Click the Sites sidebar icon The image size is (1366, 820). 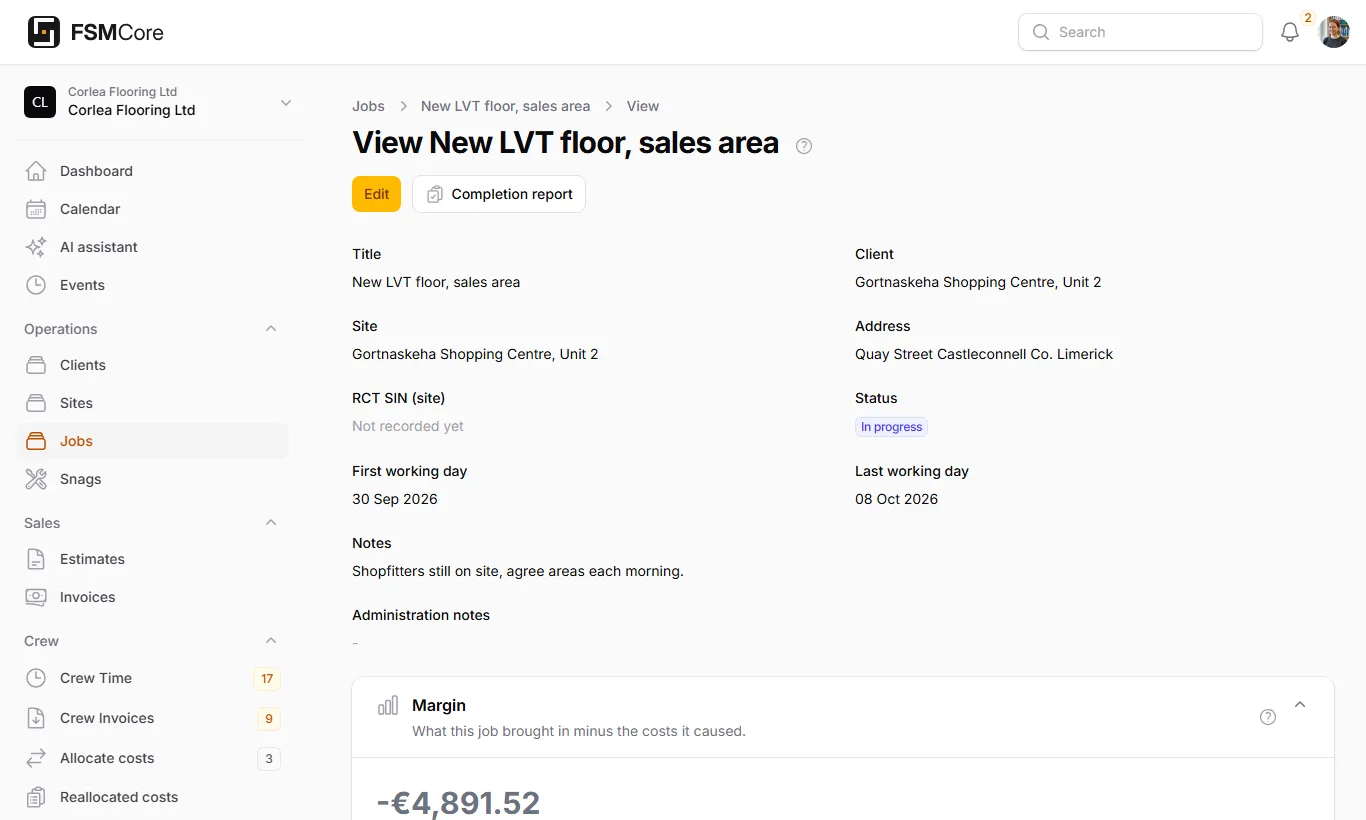(x=36, y=403)
